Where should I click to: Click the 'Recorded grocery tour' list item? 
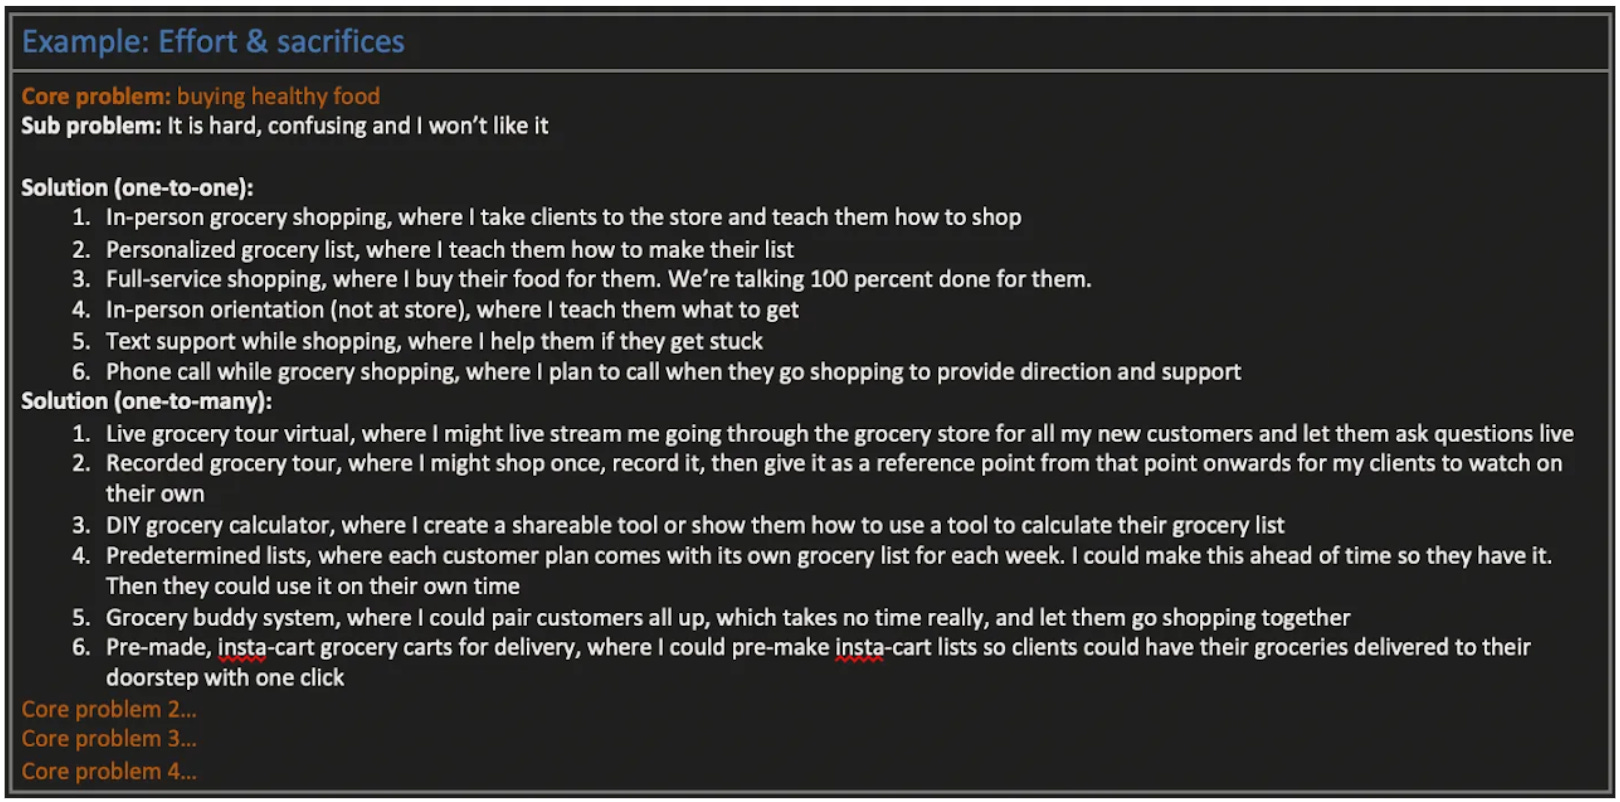[x=834, y=478]
